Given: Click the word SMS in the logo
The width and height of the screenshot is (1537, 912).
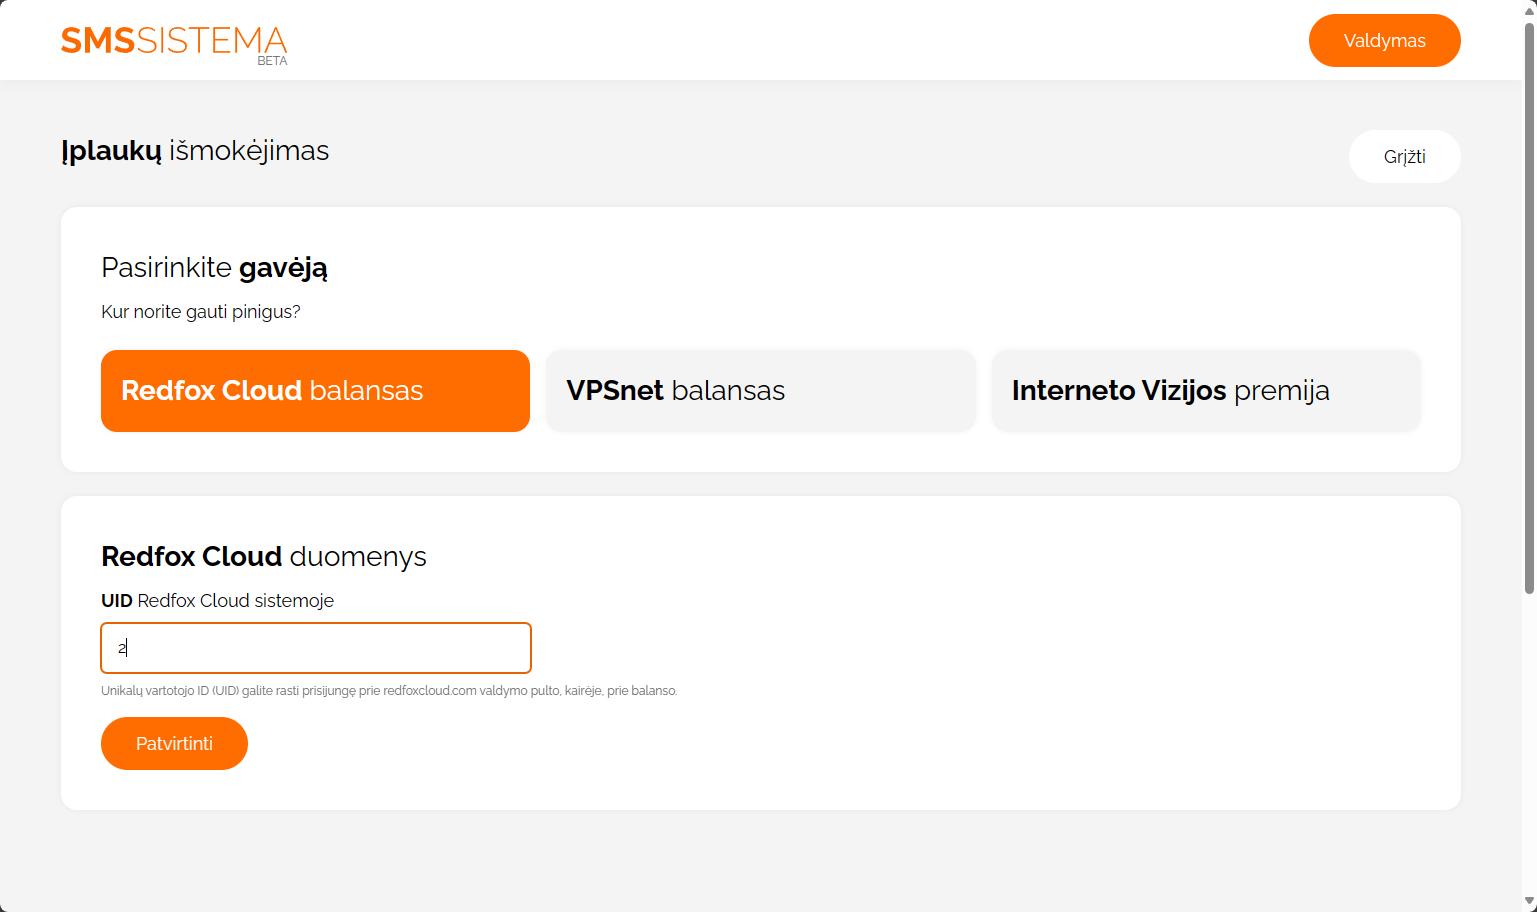Looking at the screenshot, I should point(98,41).
